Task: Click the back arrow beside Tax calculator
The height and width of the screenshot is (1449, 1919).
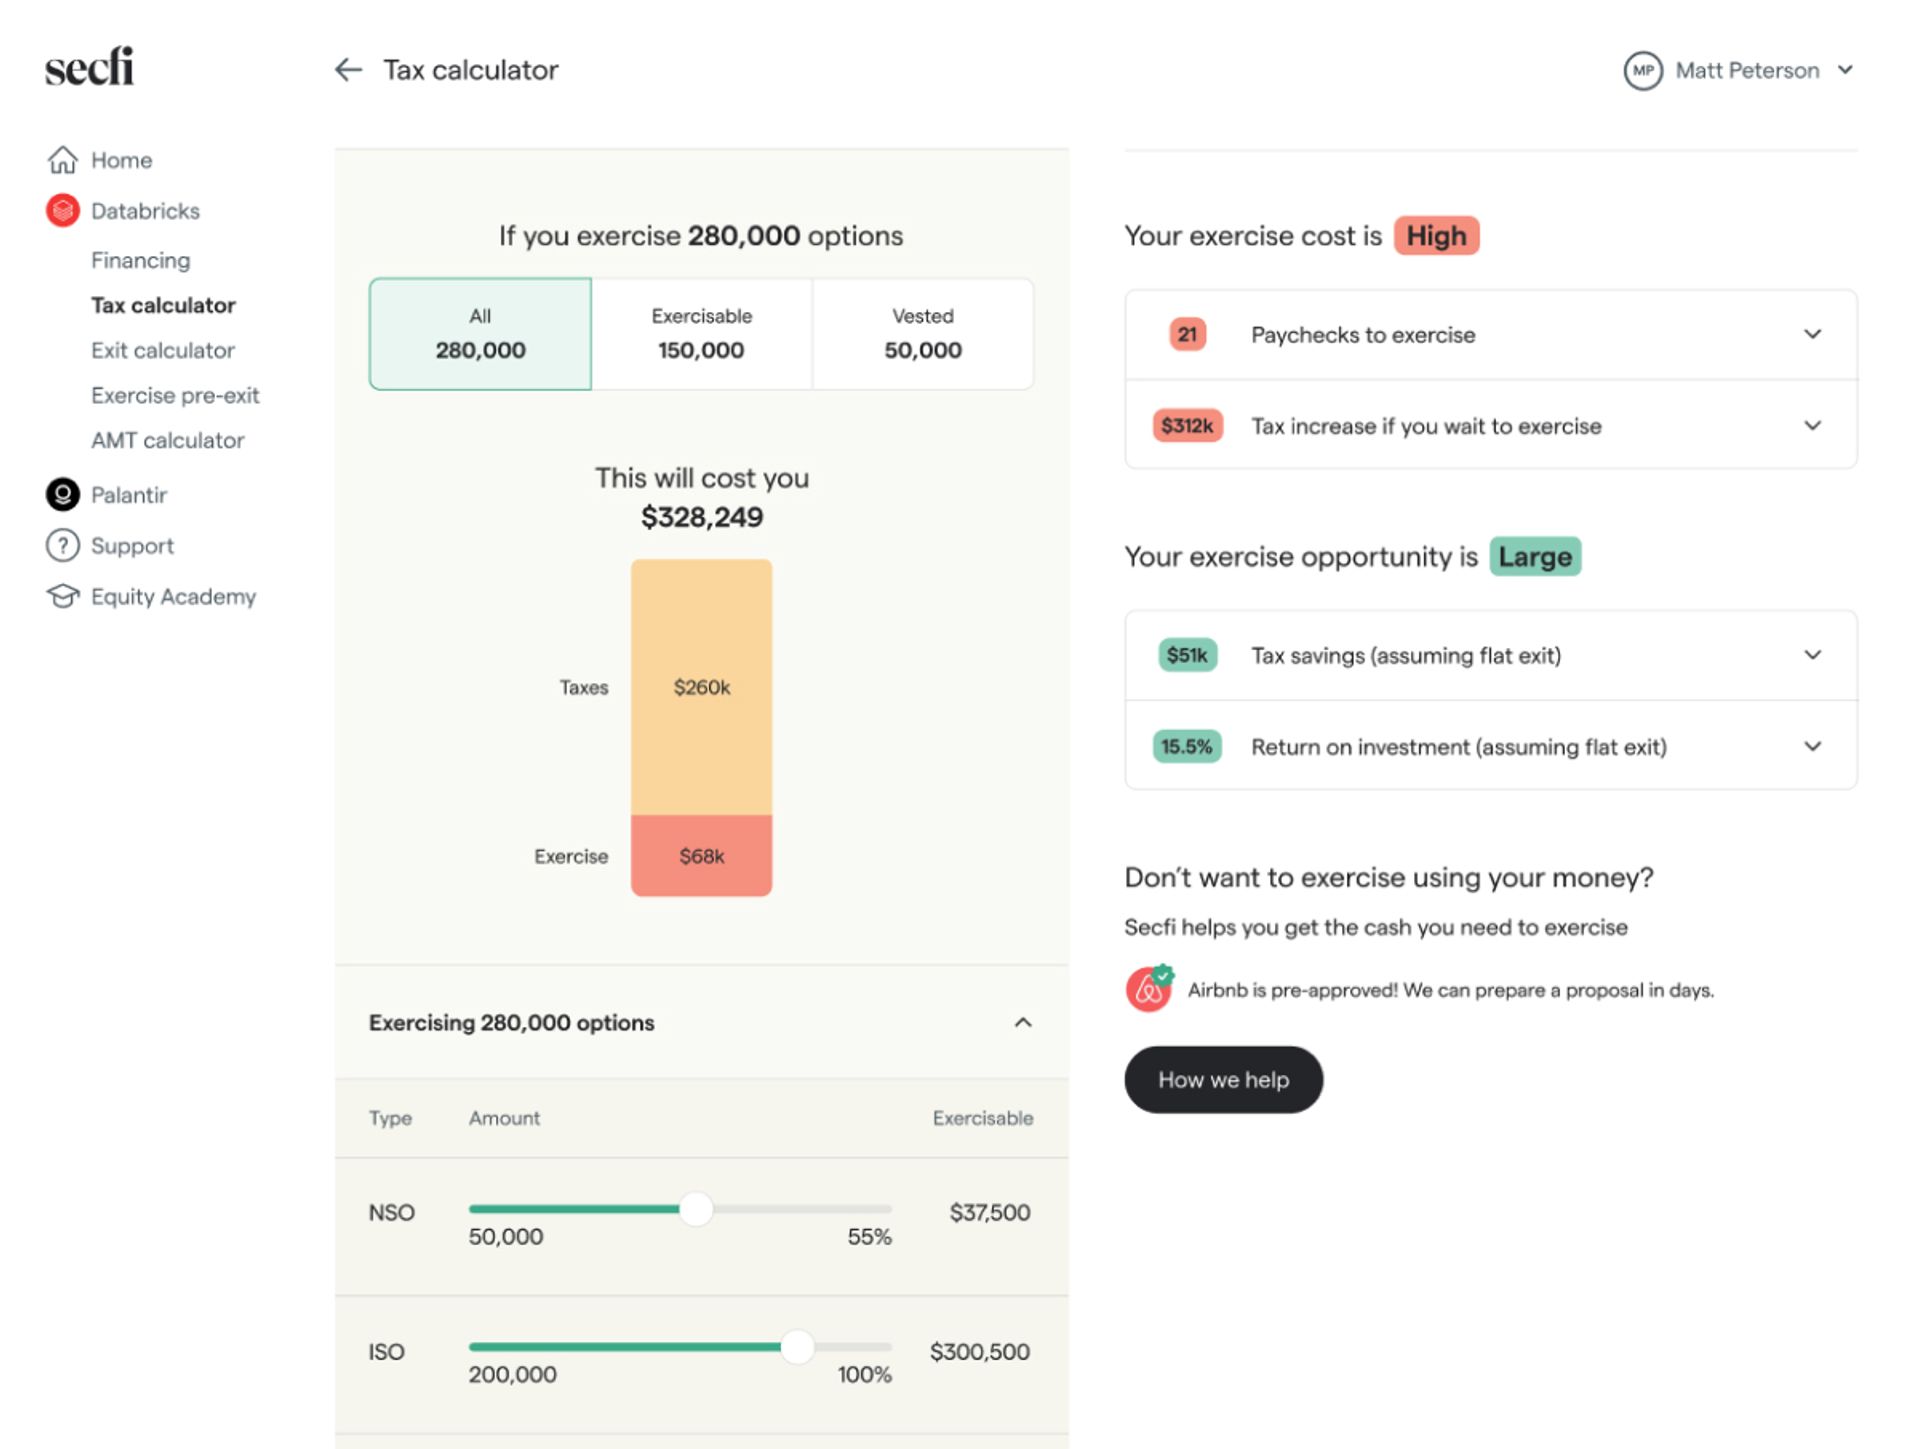Action: point(347,70)
